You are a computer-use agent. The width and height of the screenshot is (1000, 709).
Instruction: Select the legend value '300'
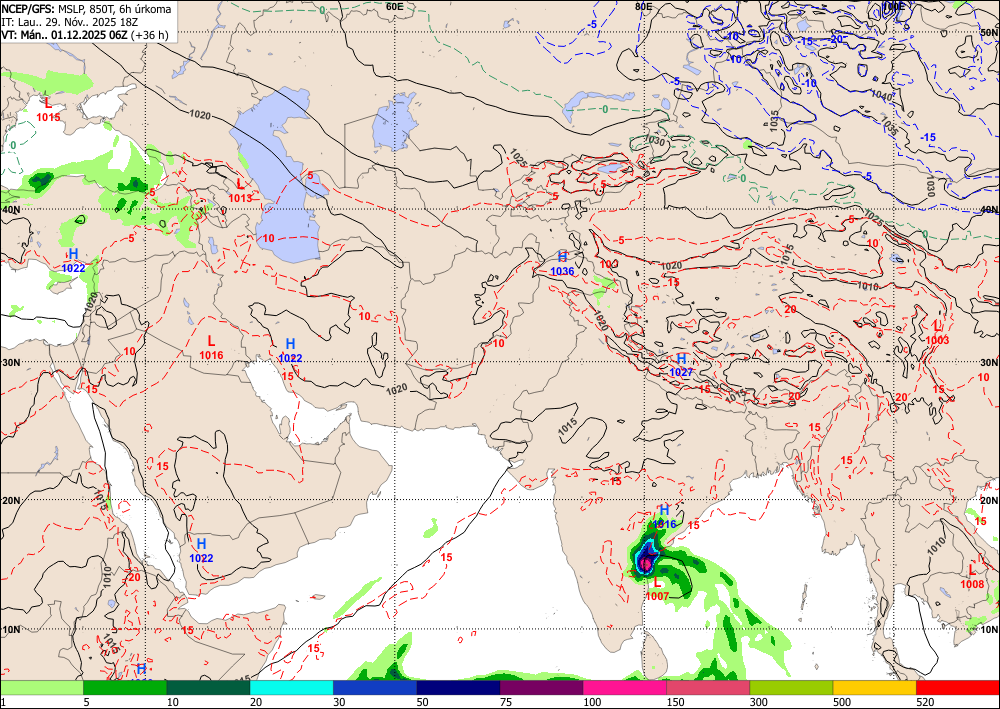click(x=759, y=702)
